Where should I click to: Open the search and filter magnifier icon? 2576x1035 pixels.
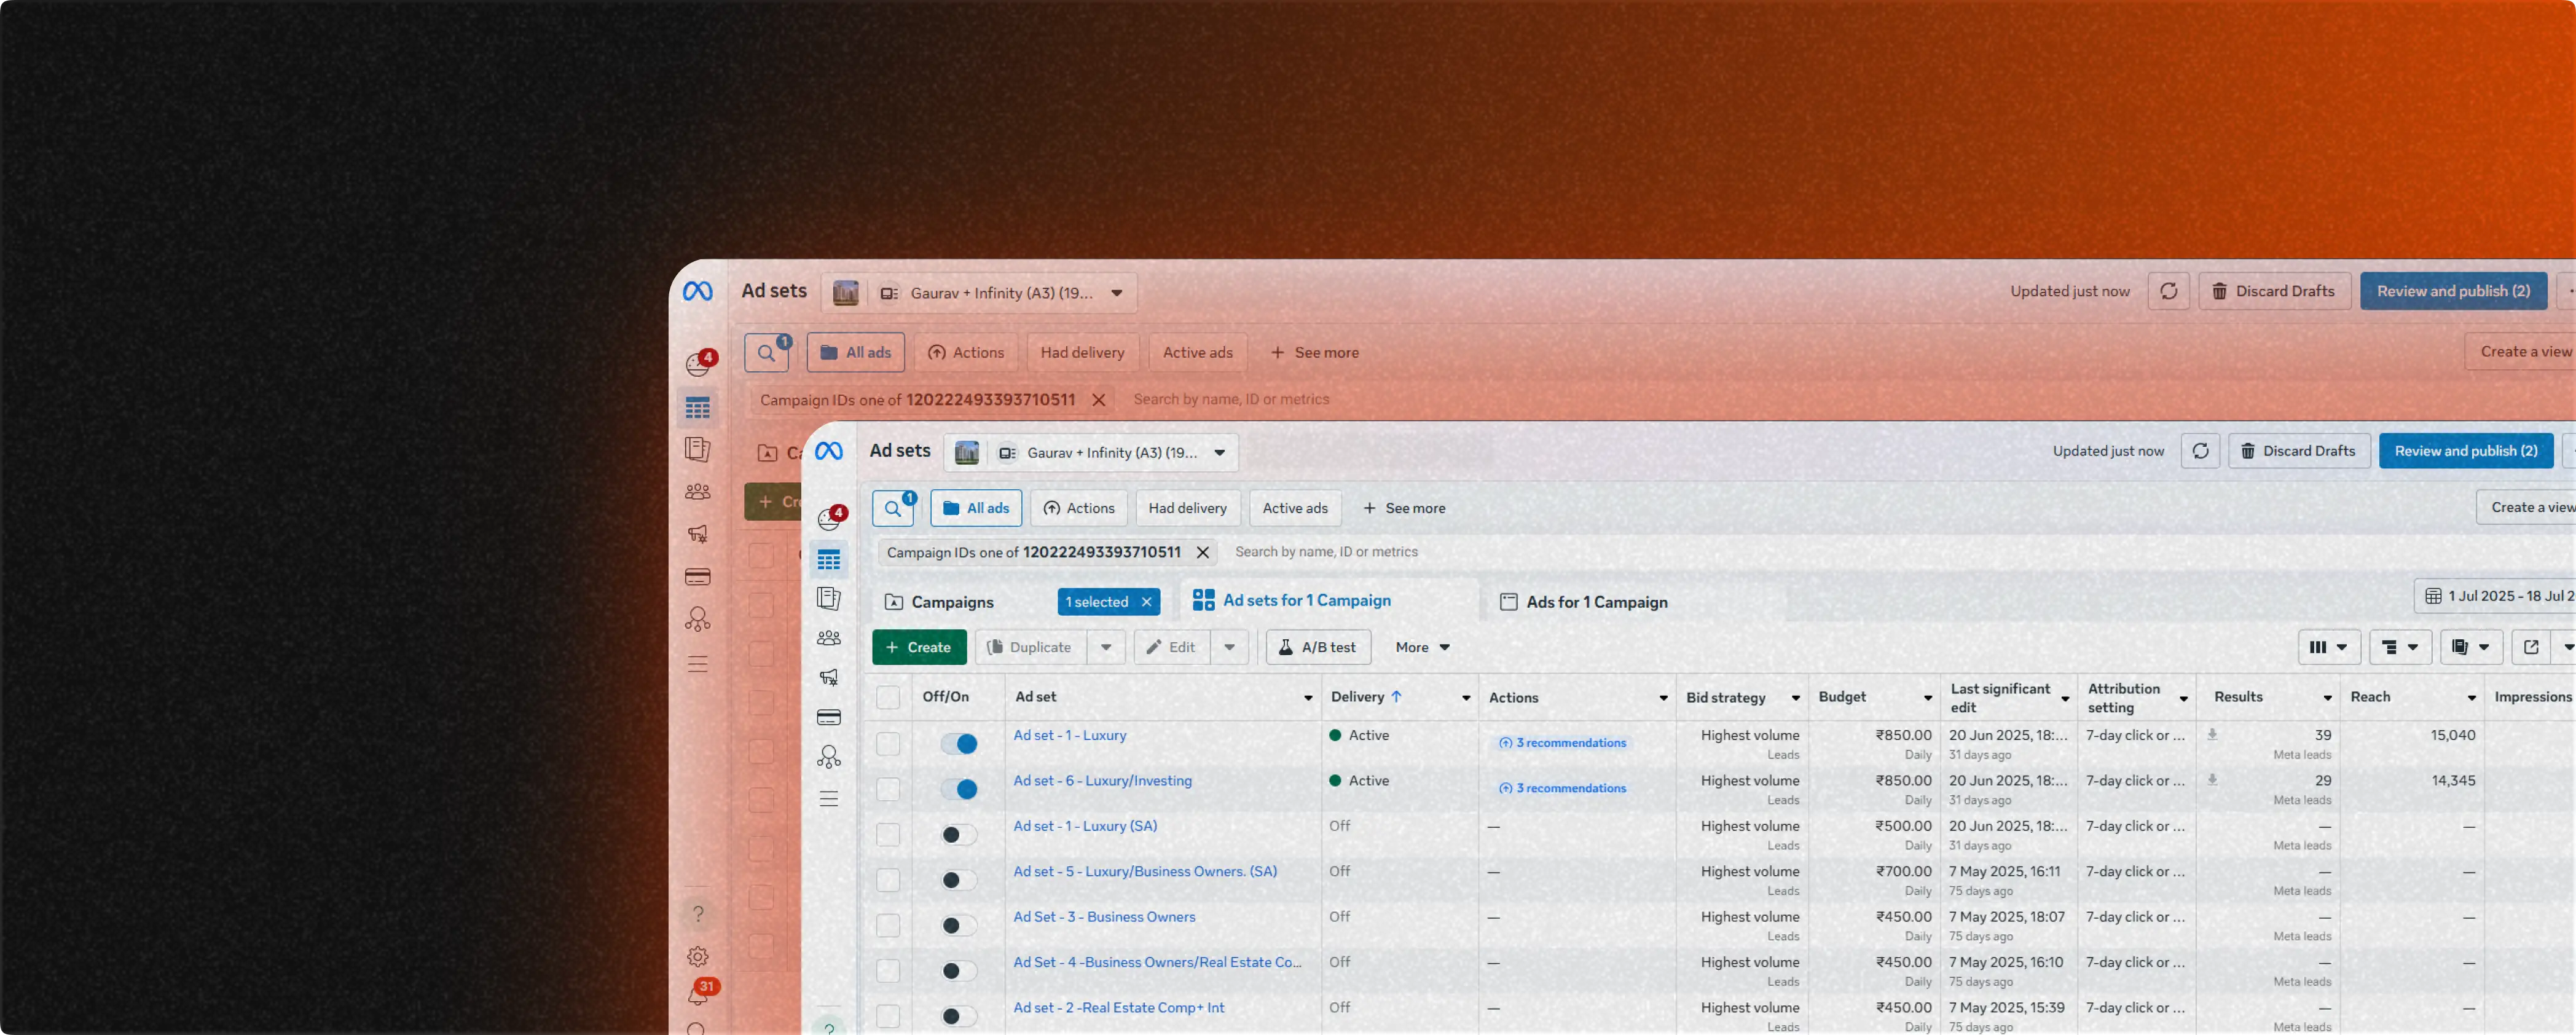point(892,508)
